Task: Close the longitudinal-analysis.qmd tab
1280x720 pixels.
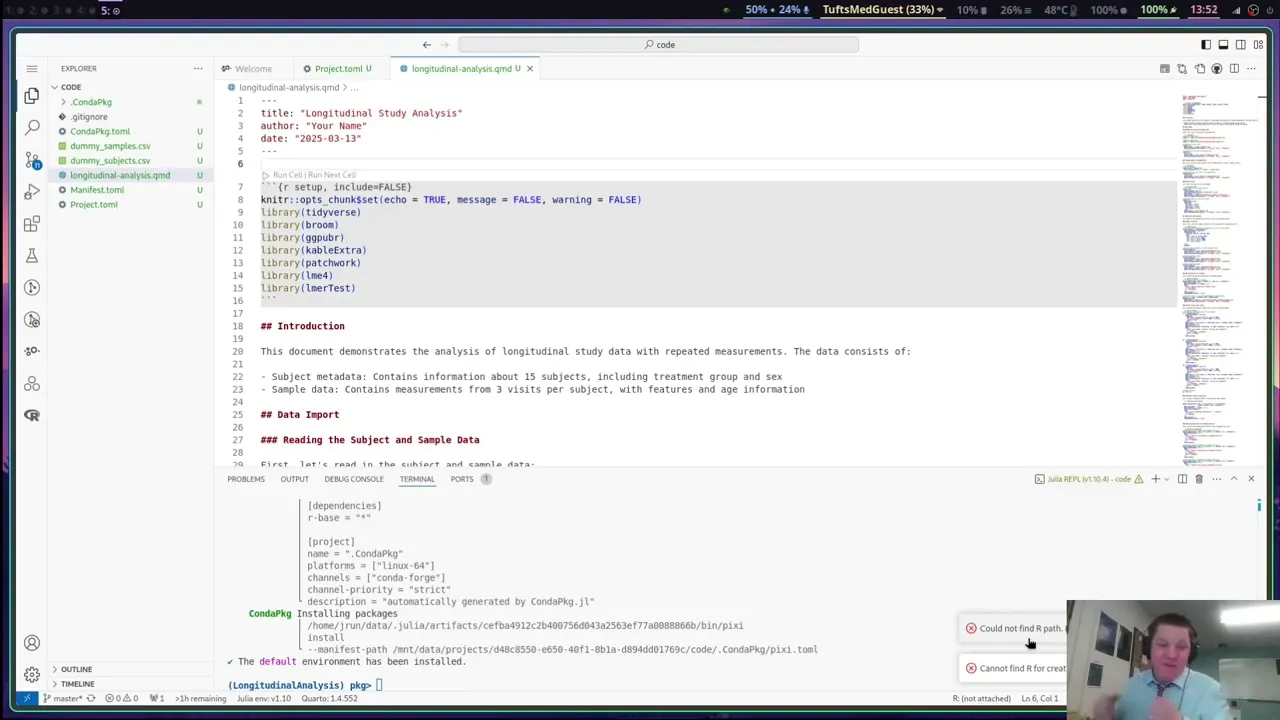Action: point(530,69)
